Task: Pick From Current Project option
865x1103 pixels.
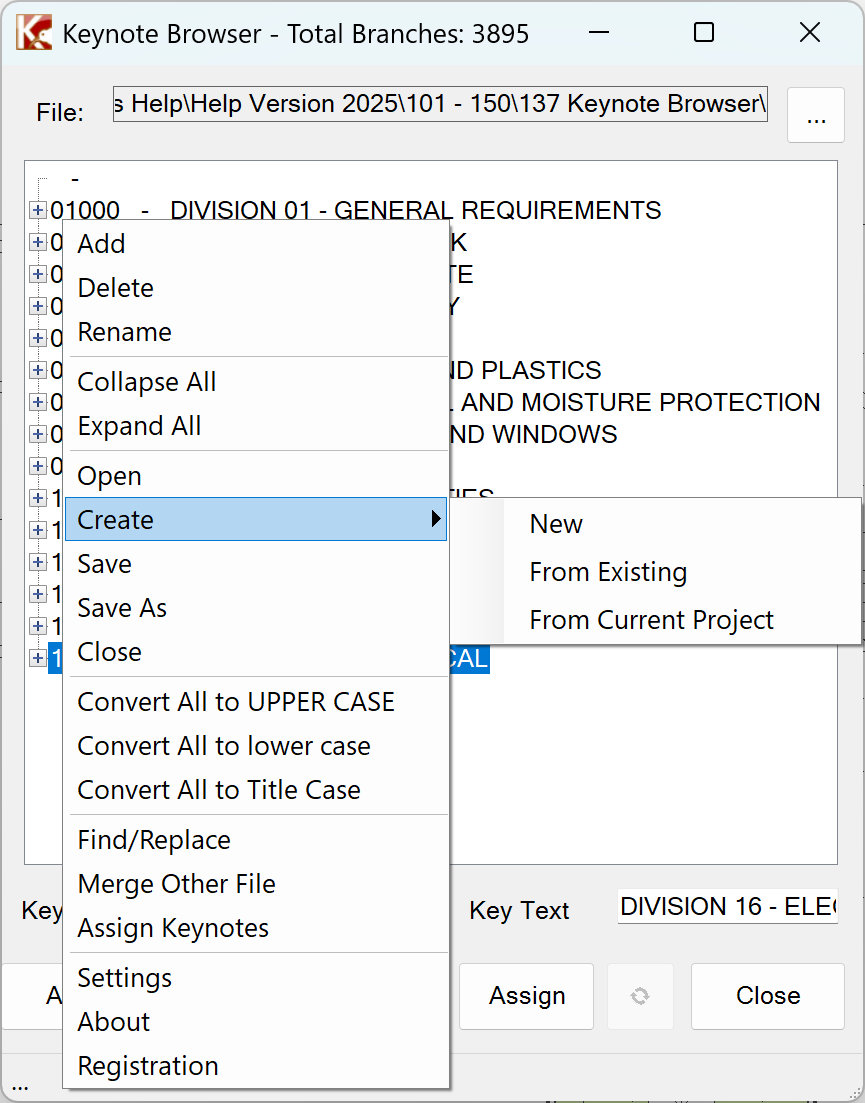Action: (x=651, y=621)
